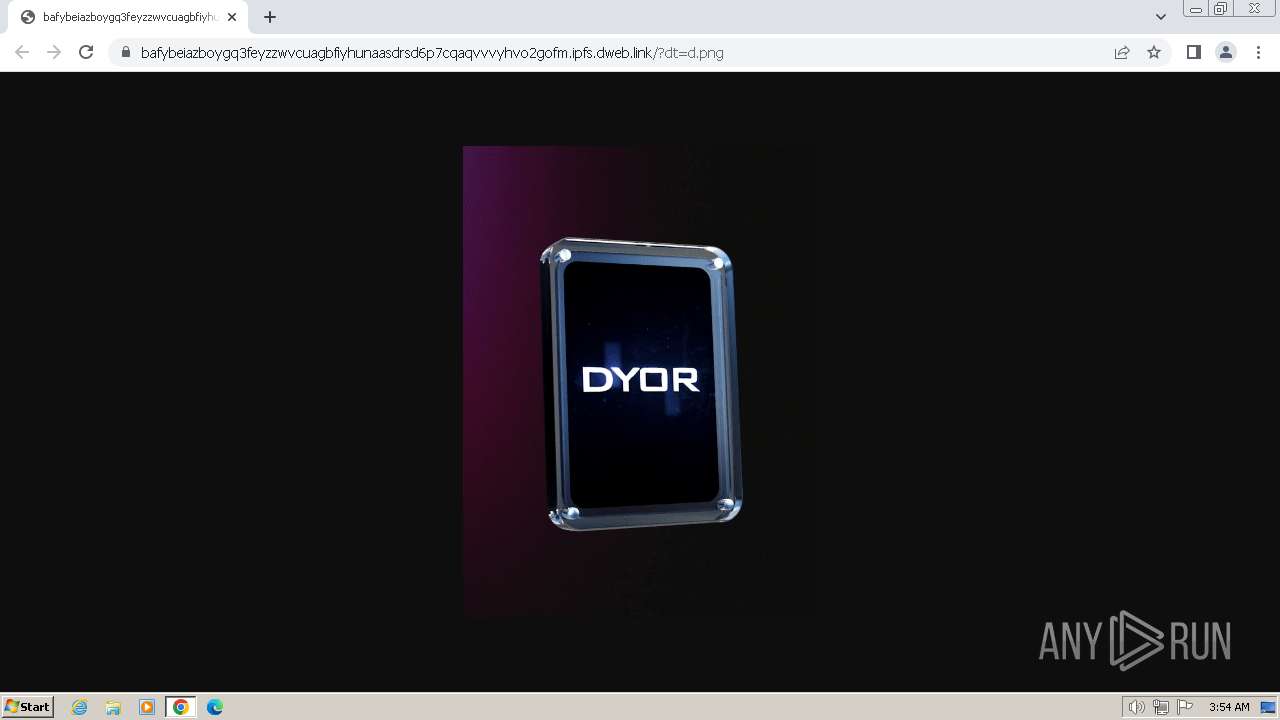Click the lock site-info icon
1280x720 pixels.
tap(126, 52)
